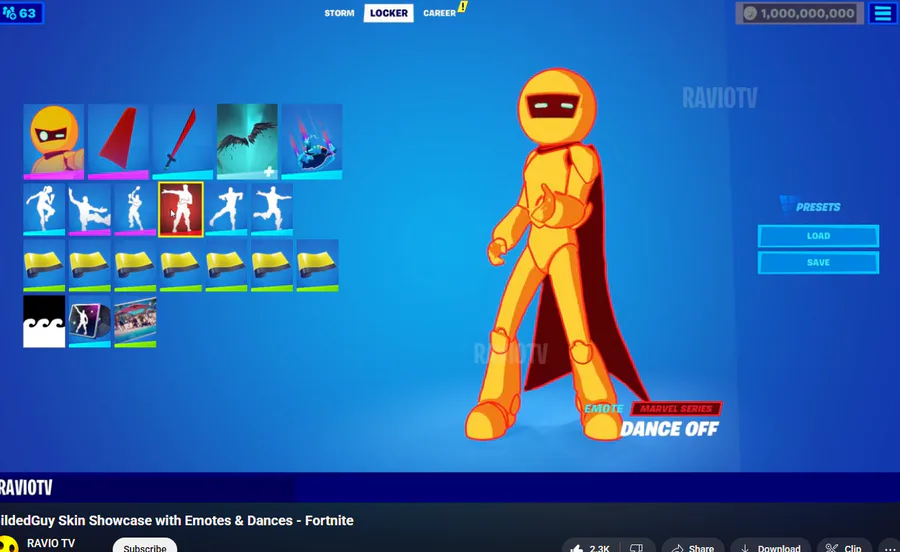Click the level 63 badge
The image size is (900, 552).
click(x=21, y=13)
